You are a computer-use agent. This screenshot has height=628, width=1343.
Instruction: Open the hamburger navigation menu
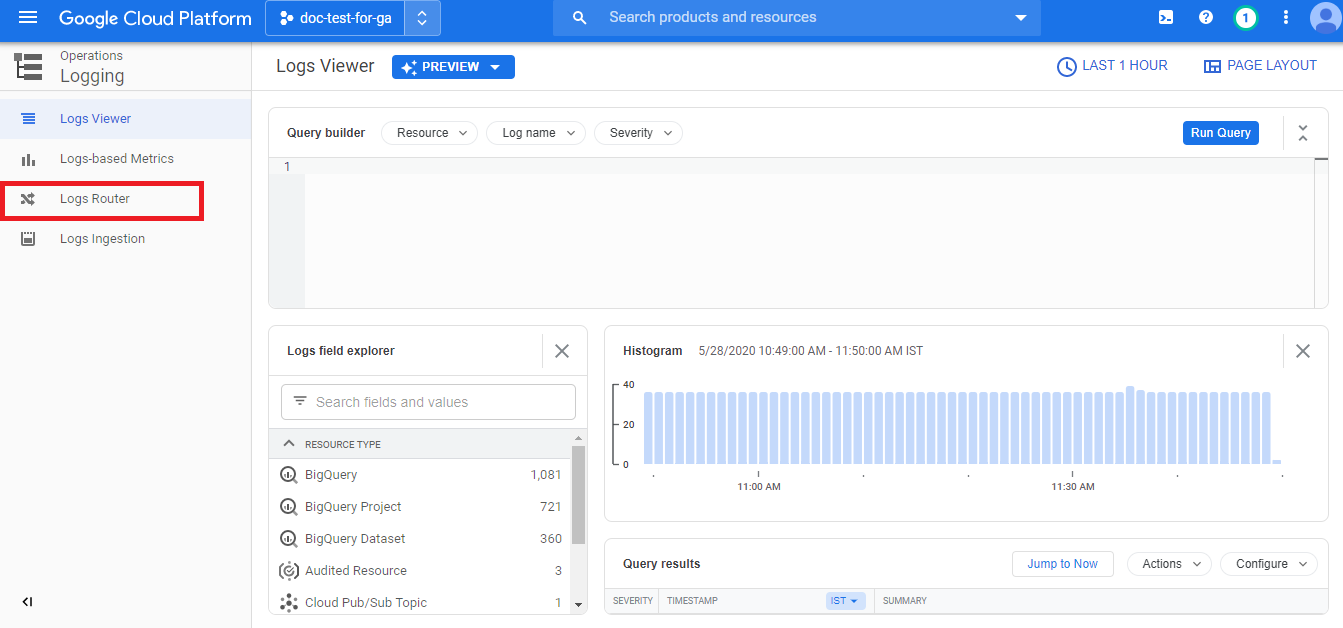pos(28,18)
